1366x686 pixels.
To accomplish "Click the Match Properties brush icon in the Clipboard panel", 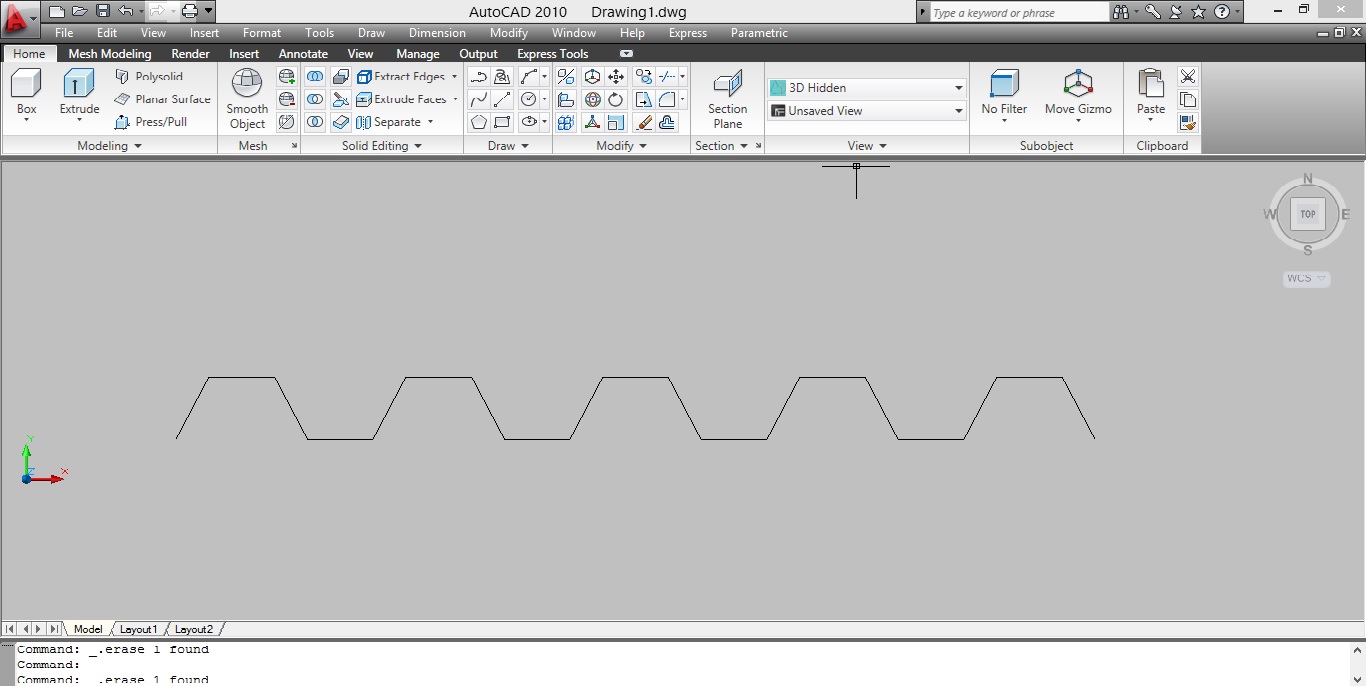I will point(1188,122).
